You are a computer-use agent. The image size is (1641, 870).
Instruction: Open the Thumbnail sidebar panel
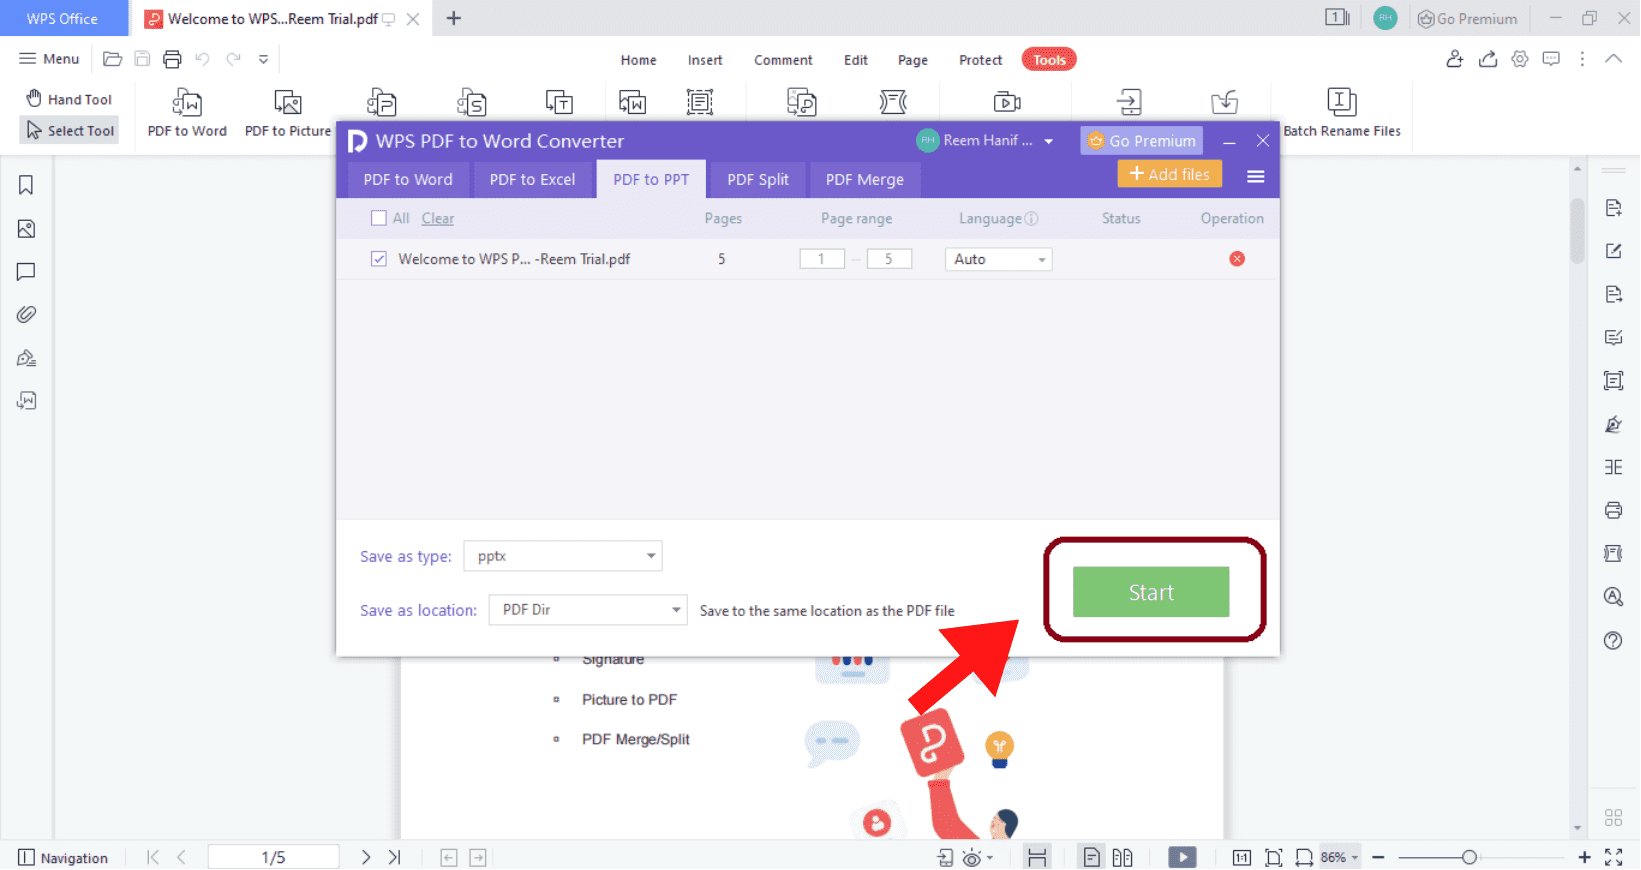(x=26, y=229)
